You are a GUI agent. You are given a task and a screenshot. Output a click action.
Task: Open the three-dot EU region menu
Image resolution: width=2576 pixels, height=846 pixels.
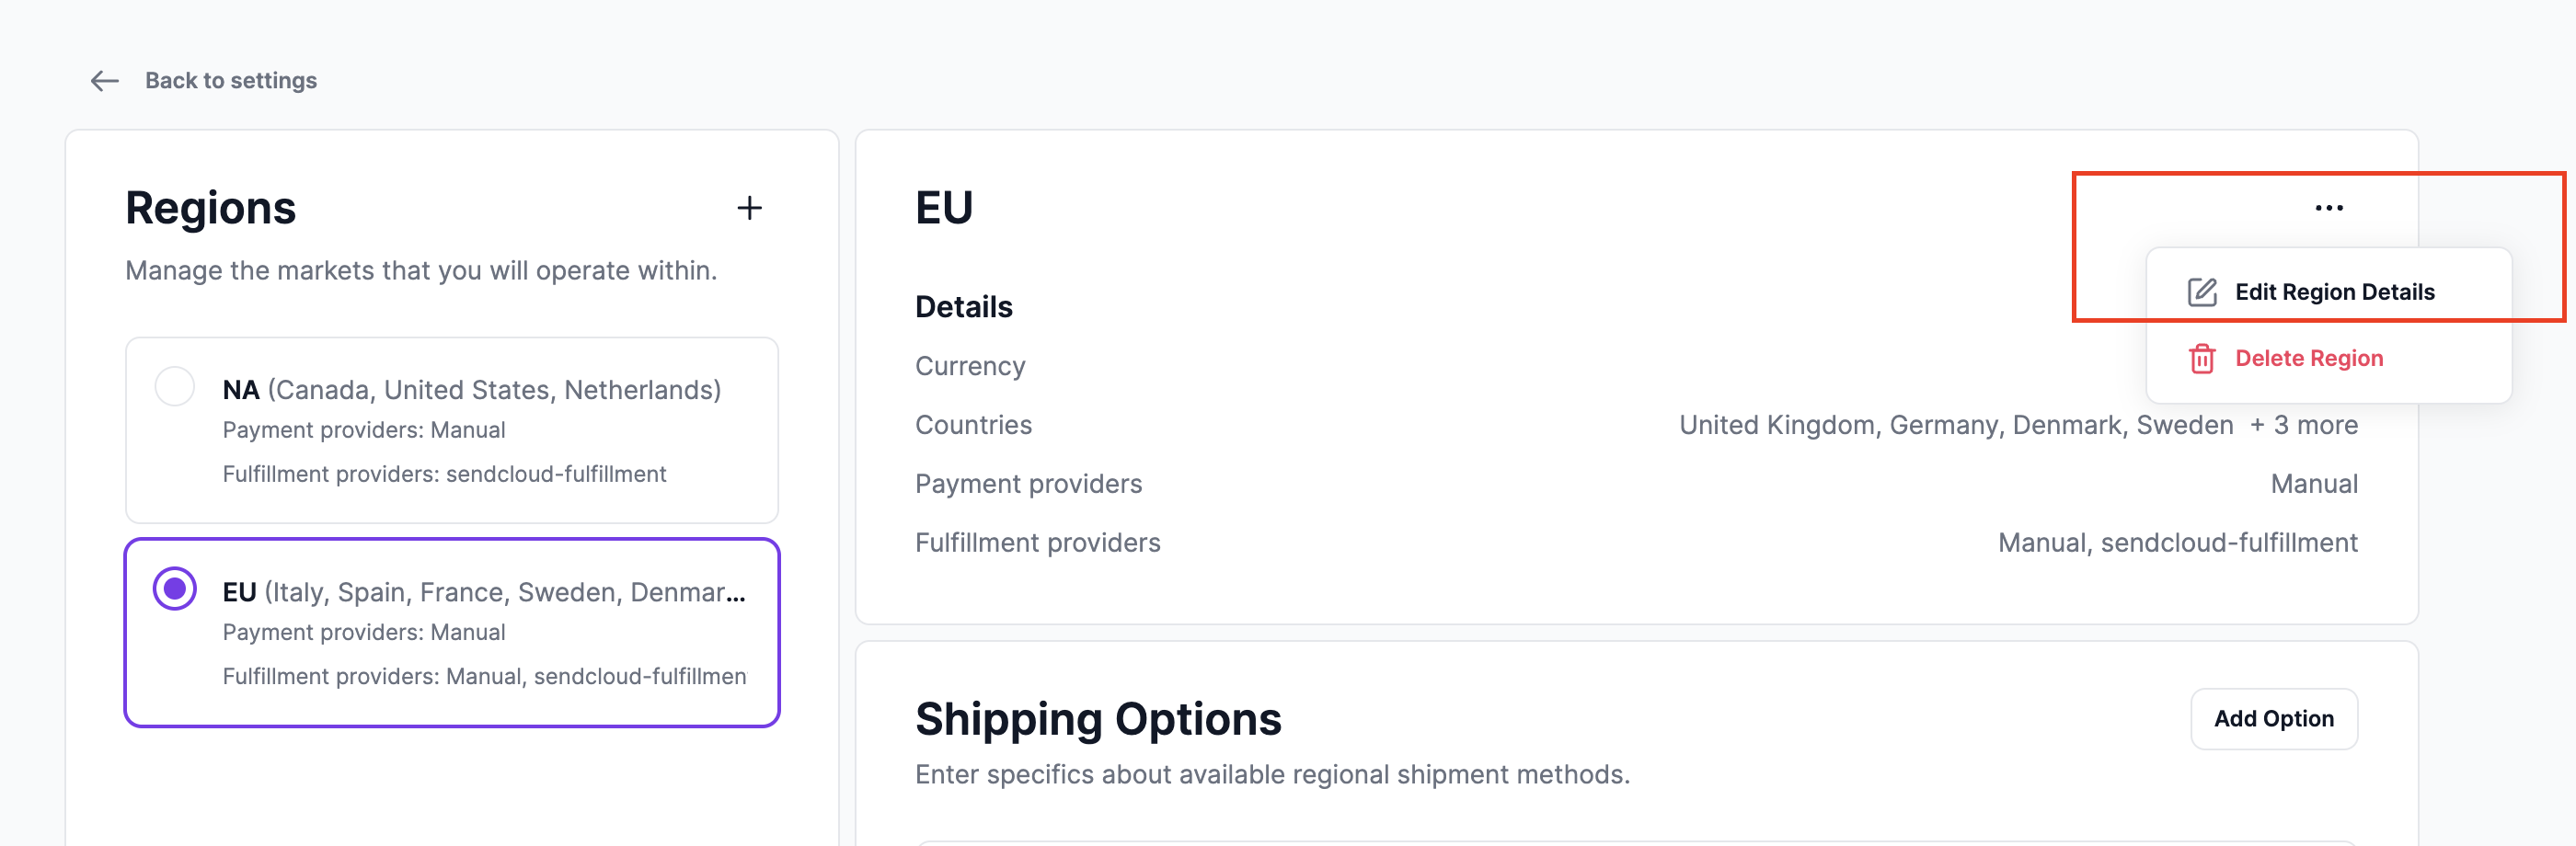pos(2328,208)
